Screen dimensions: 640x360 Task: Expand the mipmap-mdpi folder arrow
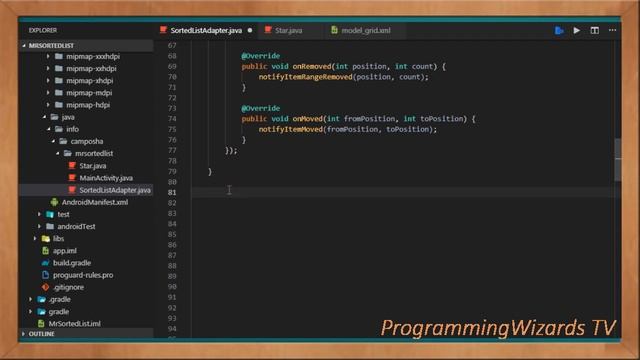[48, 93]
